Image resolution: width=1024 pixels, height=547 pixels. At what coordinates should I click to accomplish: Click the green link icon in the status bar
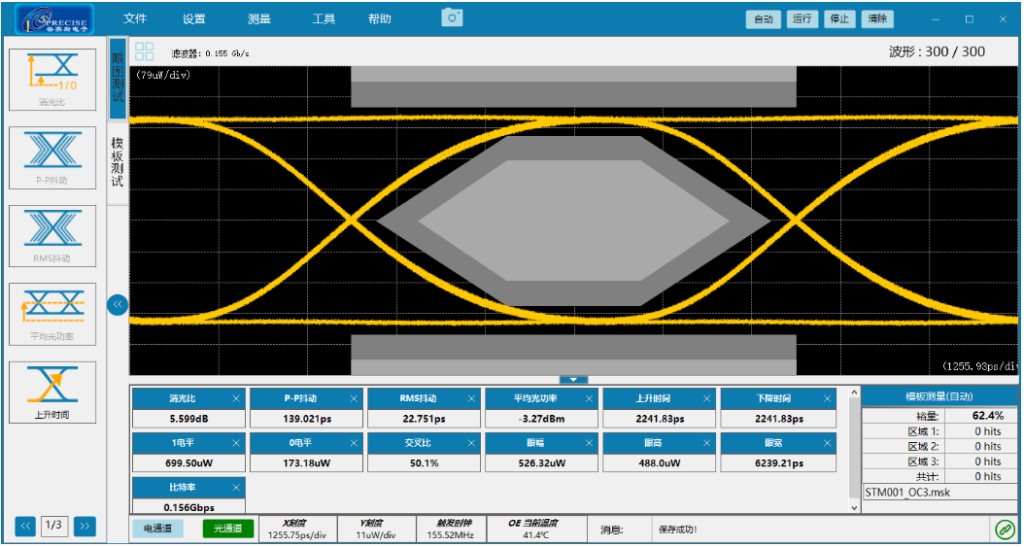coord(1003,529)
